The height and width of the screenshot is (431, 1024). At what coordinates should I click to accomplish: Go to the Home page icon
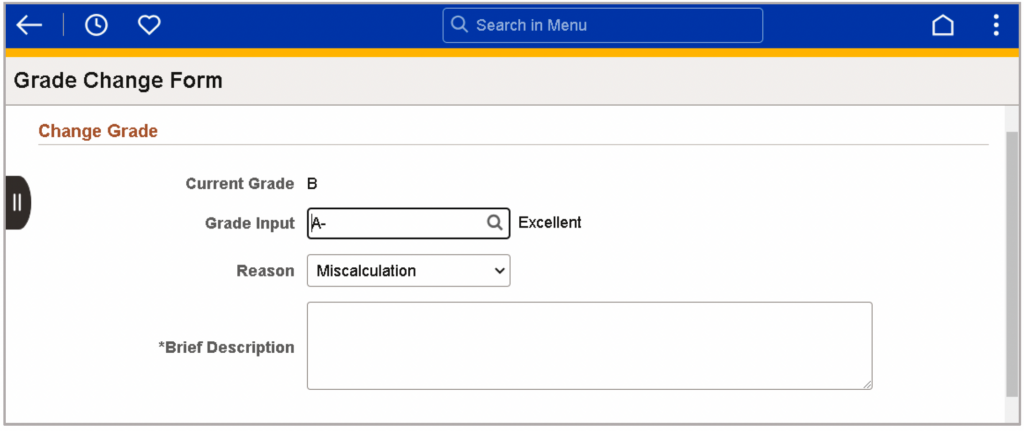pyautogui.click(x=942, y=25)
